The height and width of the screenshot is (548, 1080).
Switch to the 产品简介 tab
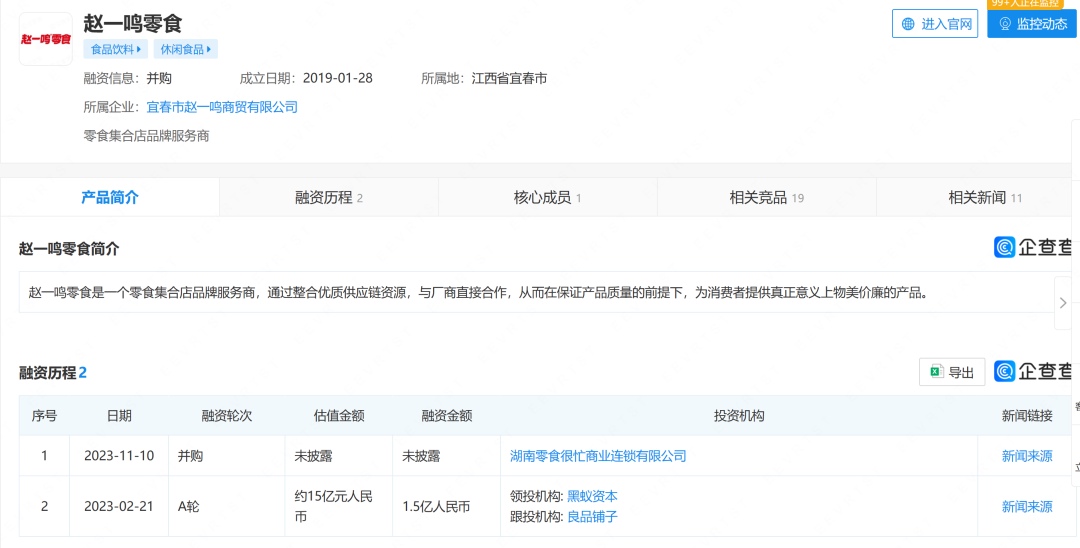110,198
